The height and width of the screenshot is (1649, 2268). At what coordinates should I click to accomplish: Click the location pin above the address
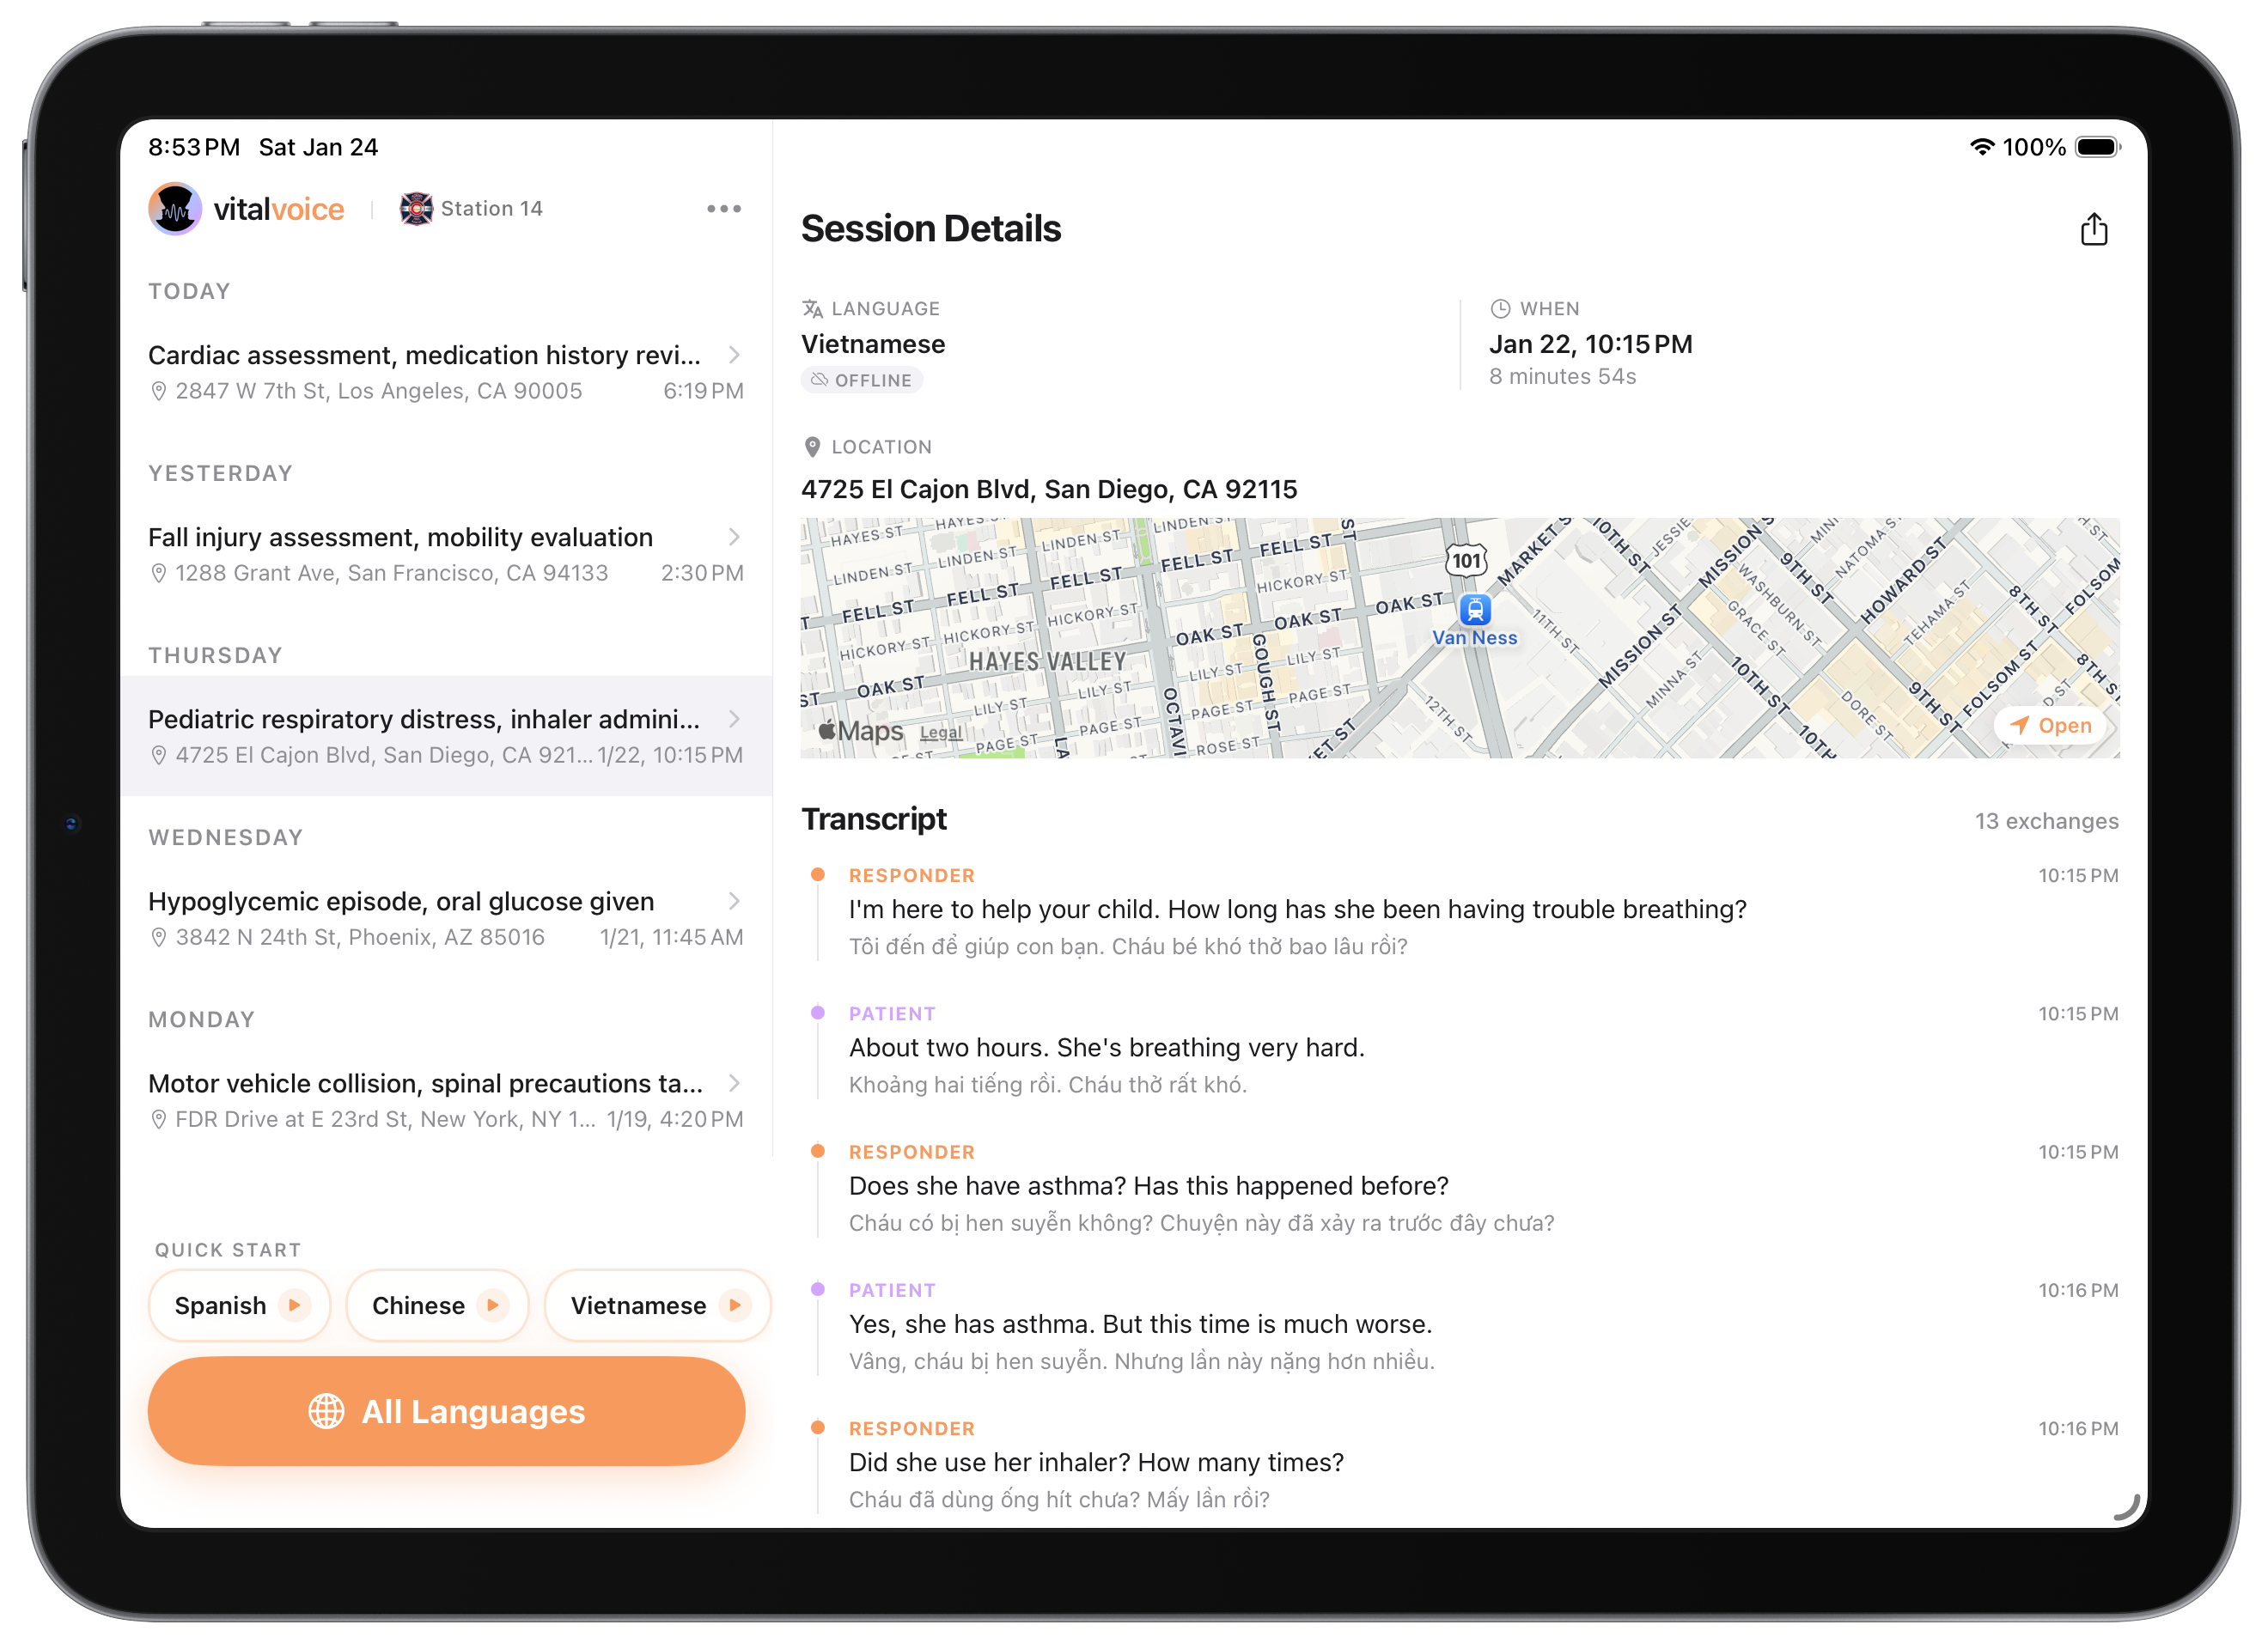click(812, 446)
